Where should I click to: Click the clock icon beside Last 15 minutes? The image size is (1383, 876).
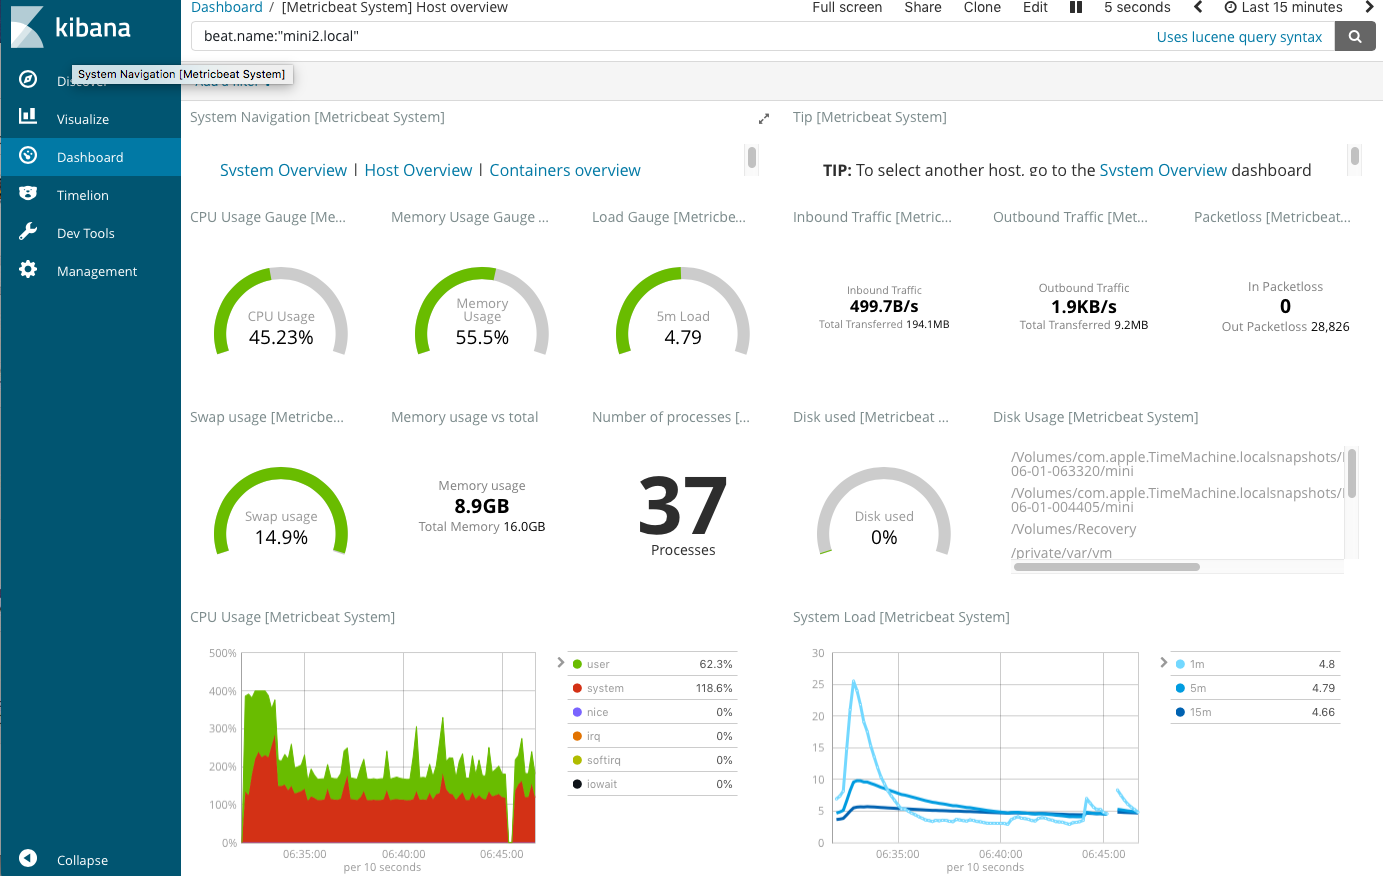tap(1230, 7)
